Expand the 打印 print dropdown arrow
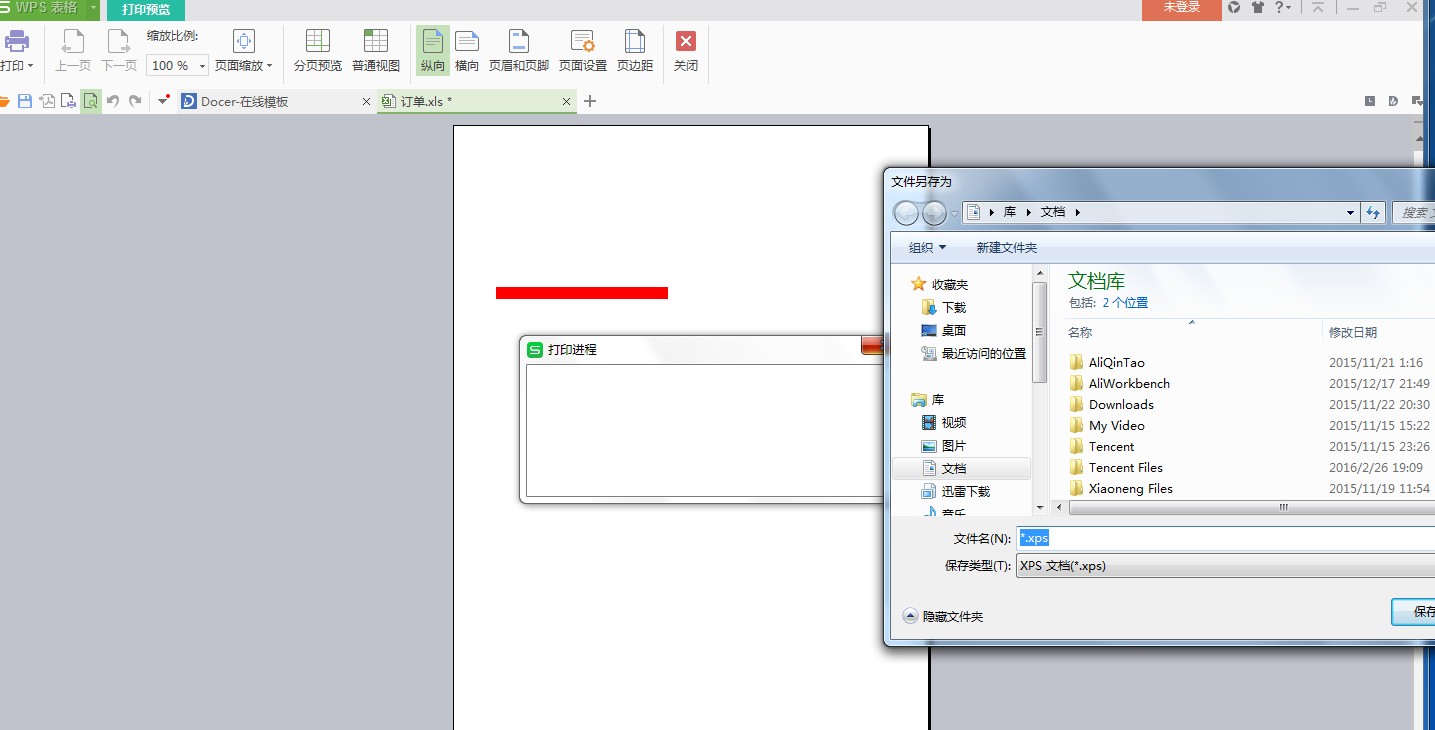This screenshot has width=1435, height=730. coord(31,66)
